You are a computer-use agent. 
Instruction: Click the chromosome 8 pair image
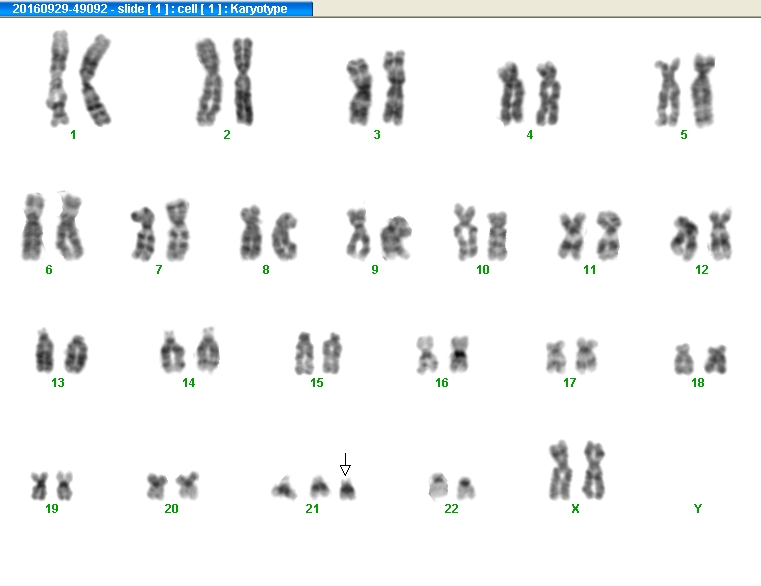click(268, 233)
